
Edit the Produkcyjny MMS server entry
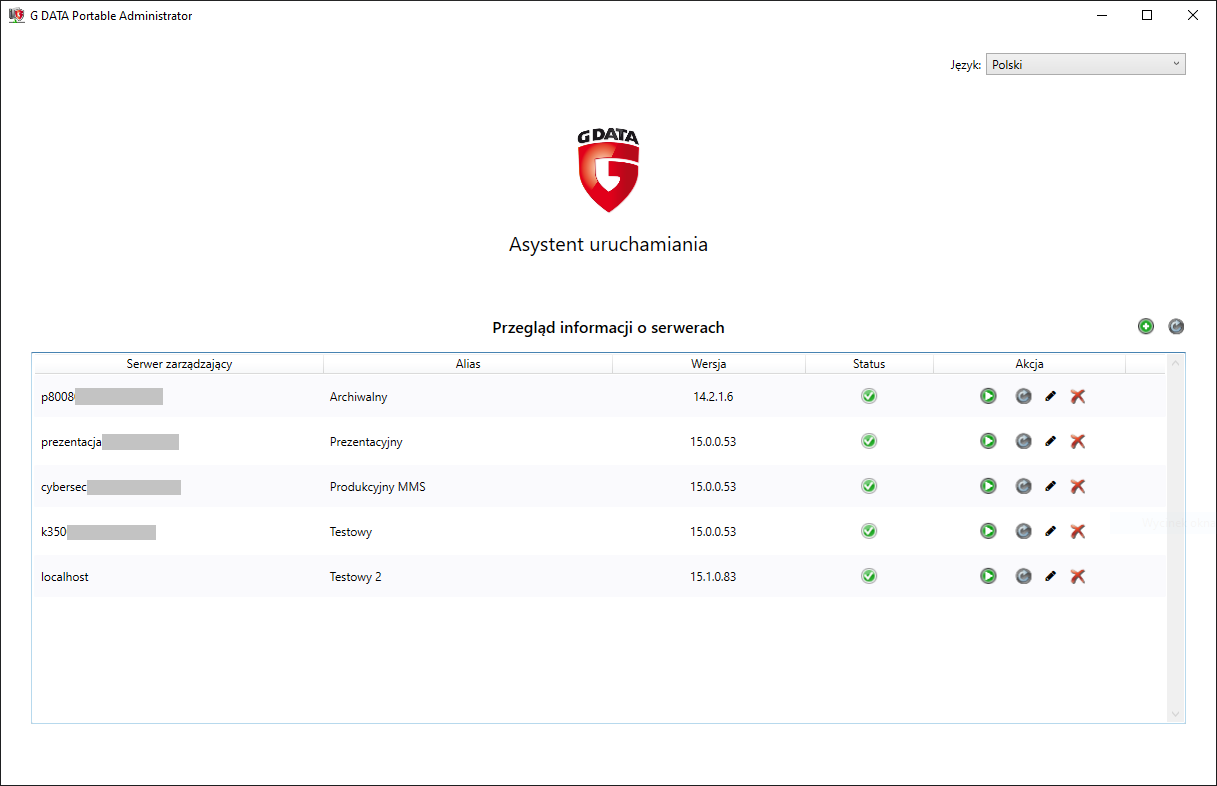click(1050, 486)
